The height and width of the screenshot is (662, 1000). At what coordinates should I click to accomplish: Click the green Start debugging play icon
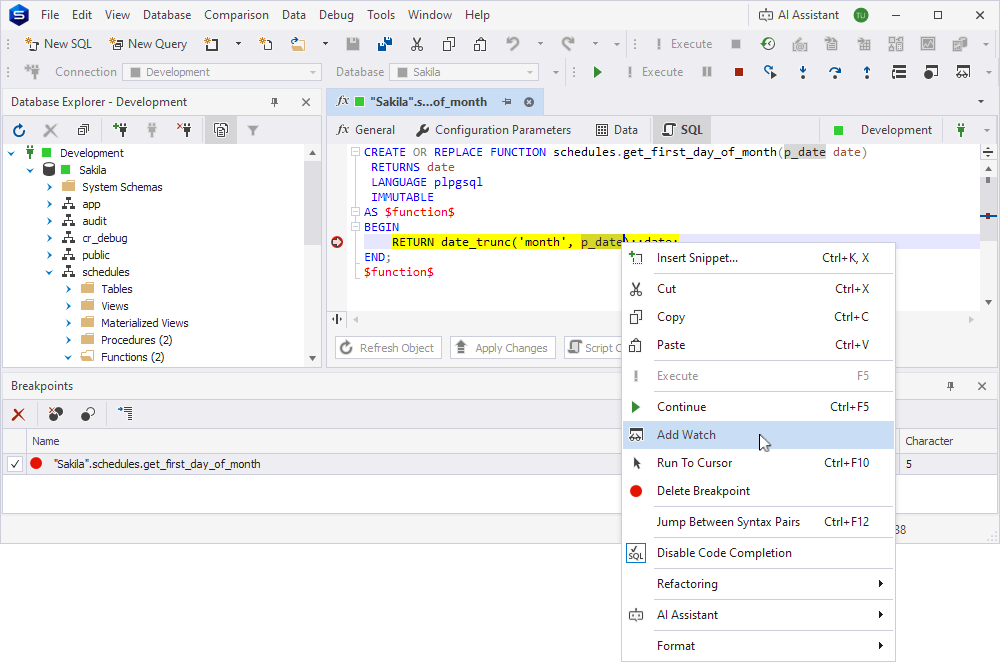(x=598, y=72)
